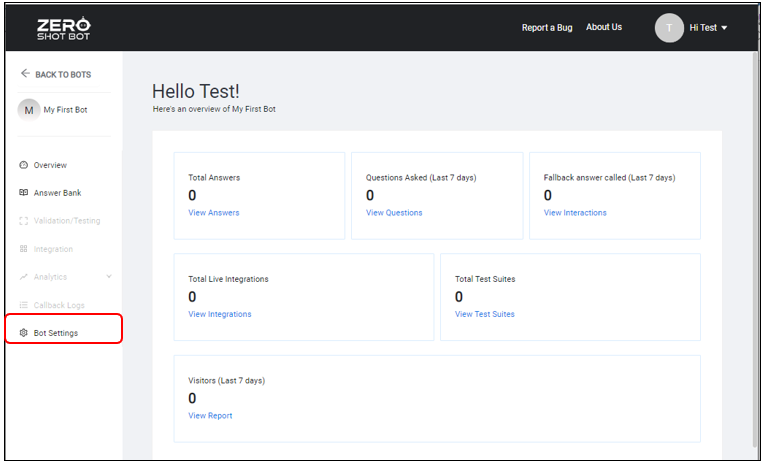Click the Callback Logs list icon
Screen dimensions: 764x464
point(23,305)
